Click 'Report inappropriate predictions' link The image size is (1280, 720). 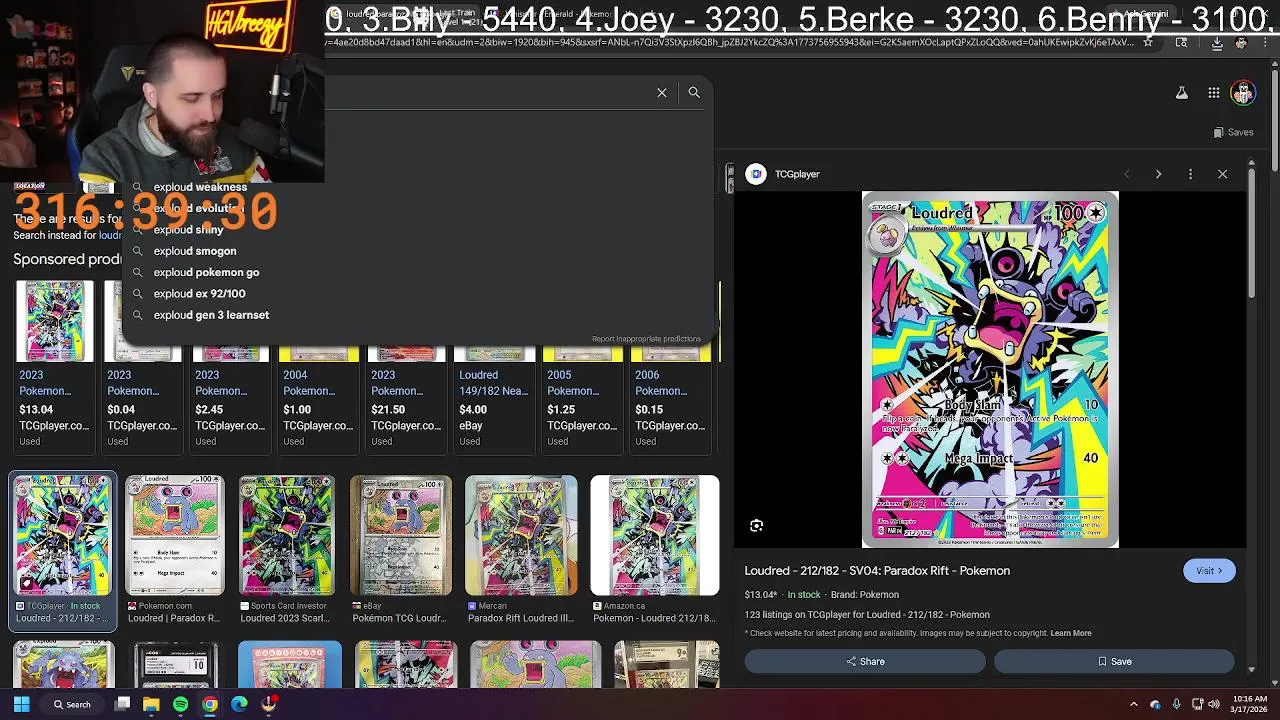[646, 339]
